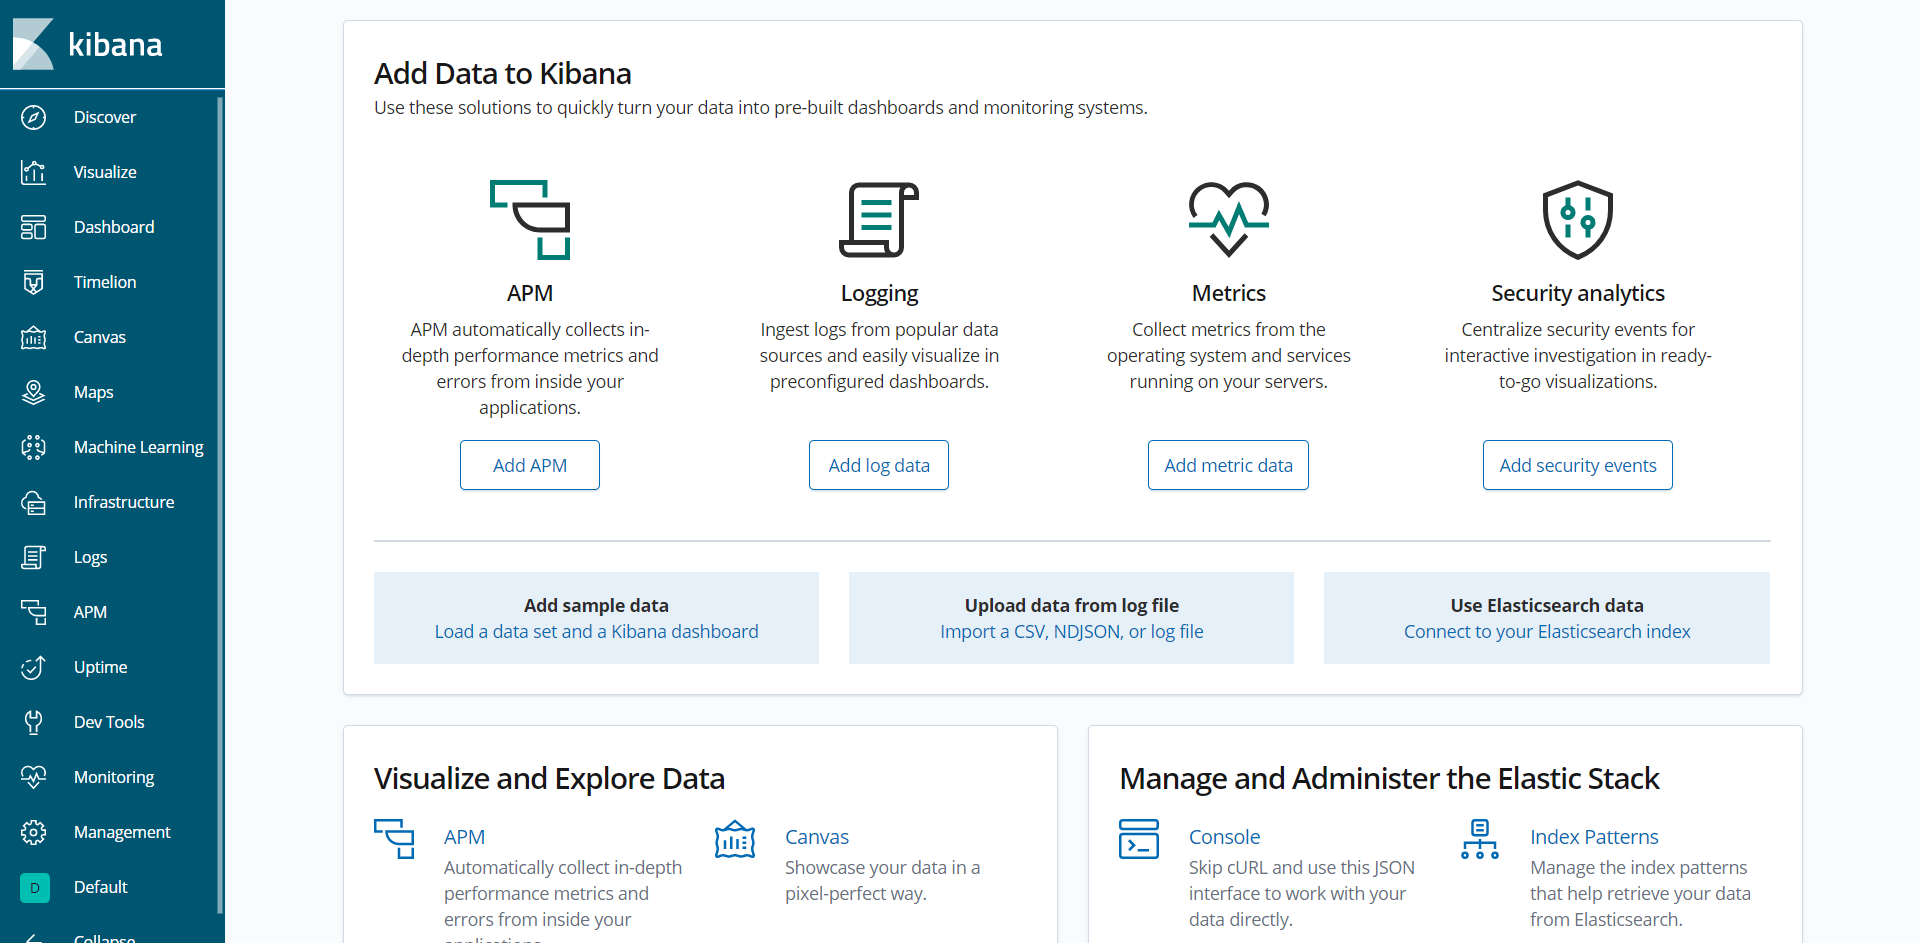The width and height of the screenshot is (1920, 943).
Task: Open the Dashboard menu item
Action: [114, 227]
